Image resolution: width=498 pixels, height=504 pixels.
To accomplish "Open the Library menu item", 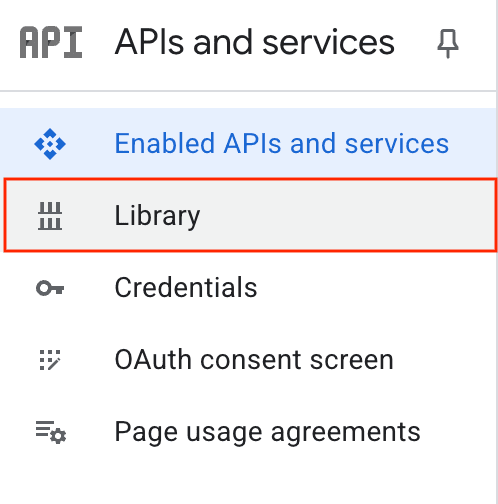I will (x=157, y=216).
